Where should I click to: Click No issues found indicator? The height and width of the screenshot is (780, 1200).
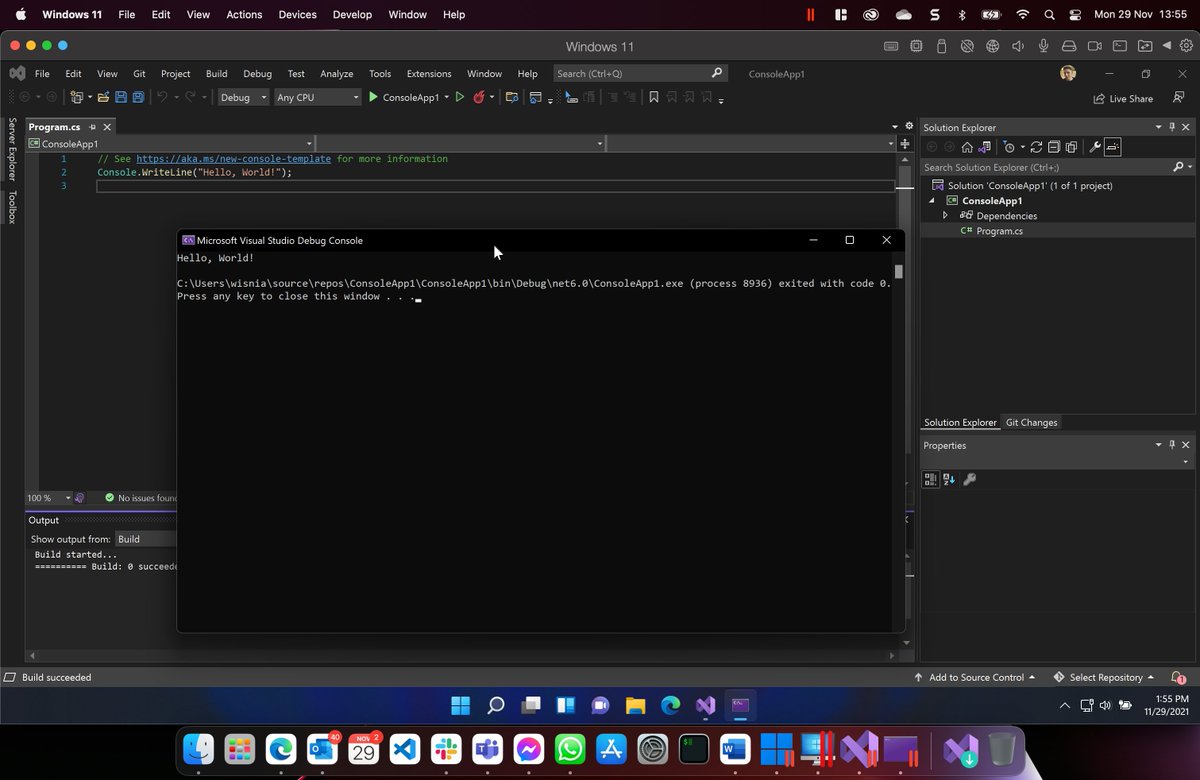coord(140,498)
